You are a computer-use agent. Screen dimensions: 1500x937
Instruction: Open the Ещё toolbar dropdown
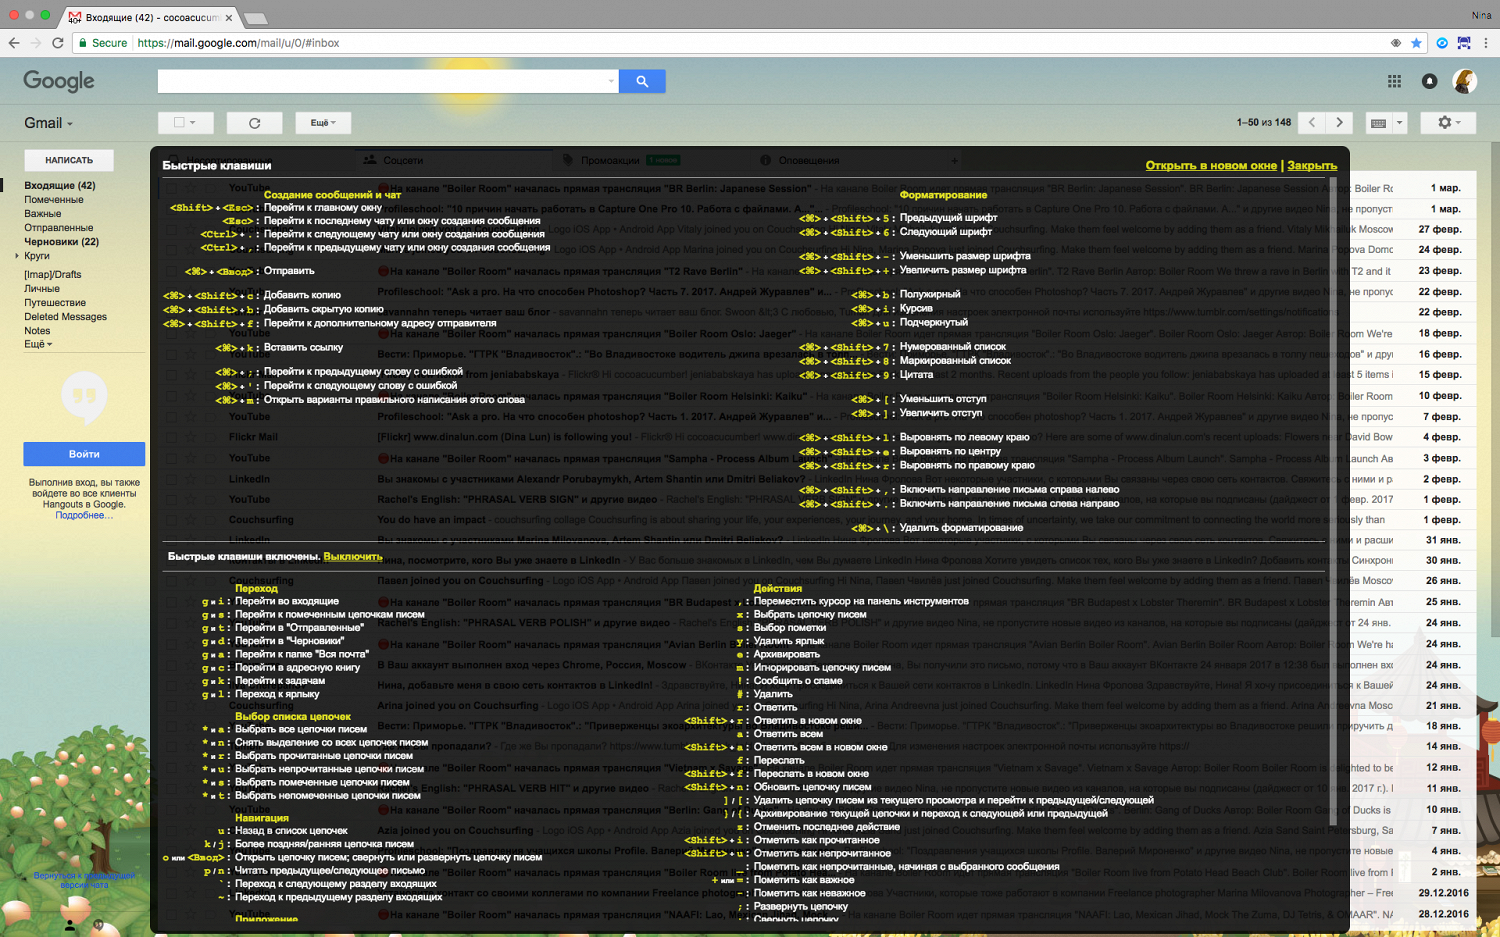[x=322, y=123]
